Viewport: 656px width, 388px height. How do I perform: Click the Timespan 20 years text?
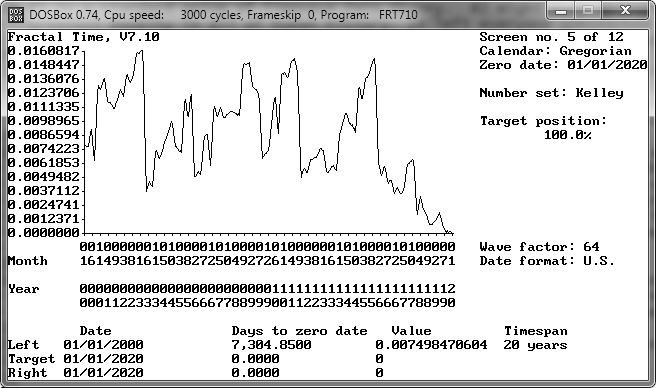point(536,344)
